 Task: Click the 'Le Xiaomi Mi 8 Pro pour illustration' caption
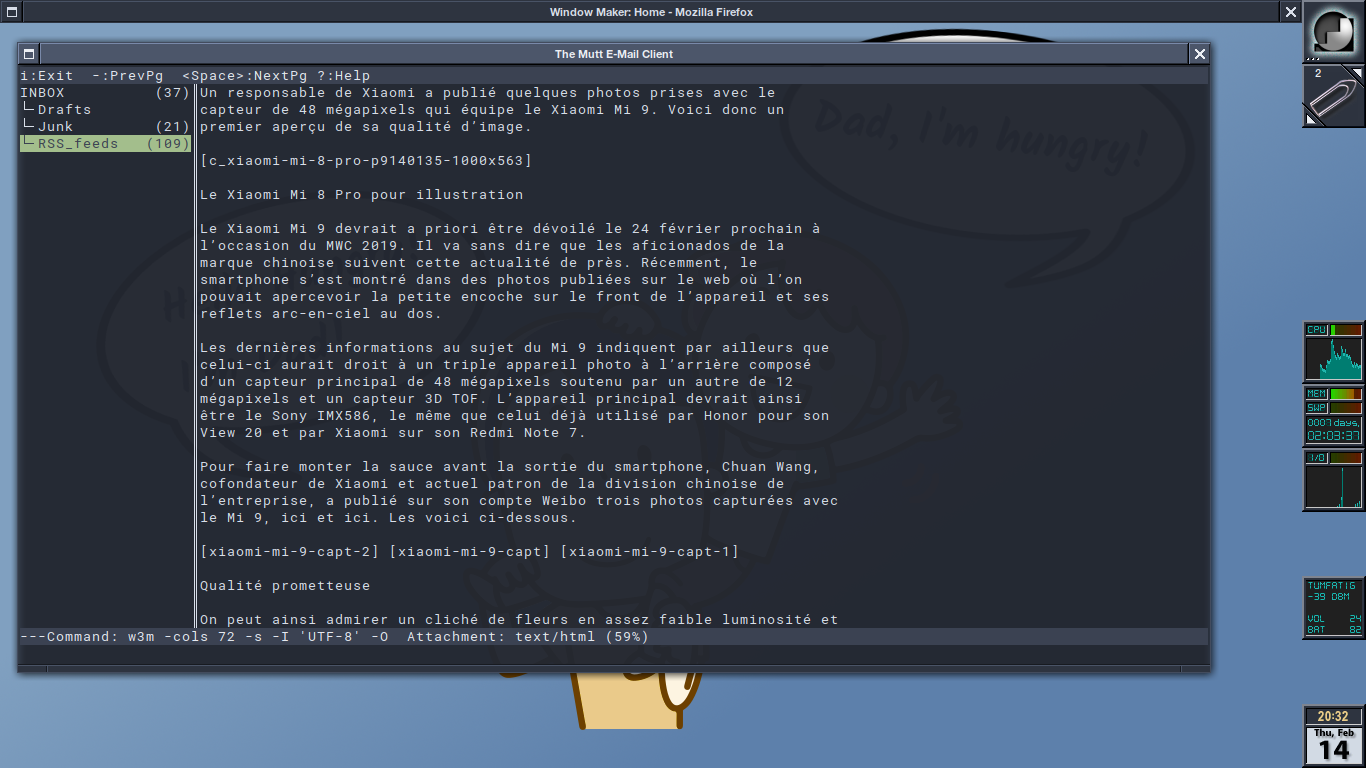click(362, 195)
